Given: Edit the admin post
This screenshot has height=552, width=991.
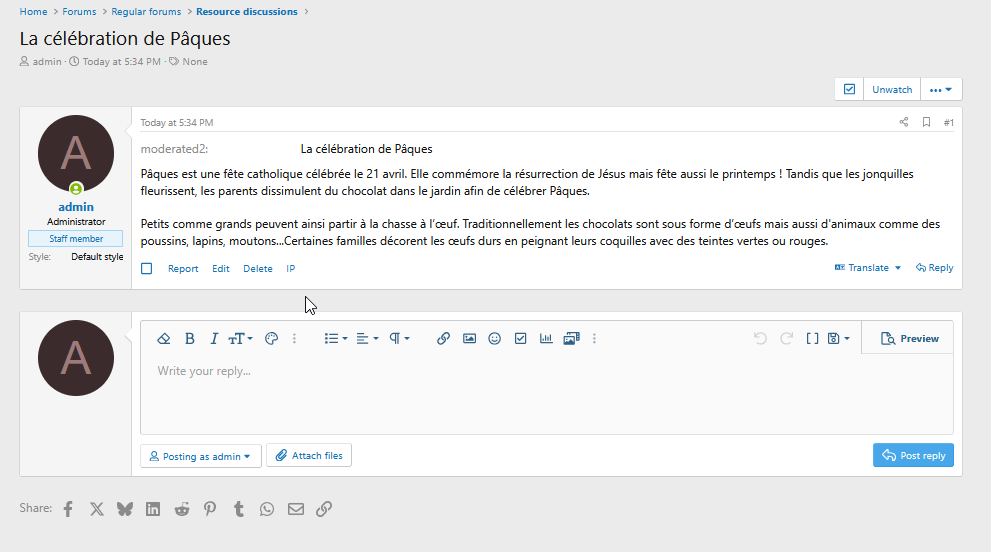Looking at the screenshot, I should point(221,269).
